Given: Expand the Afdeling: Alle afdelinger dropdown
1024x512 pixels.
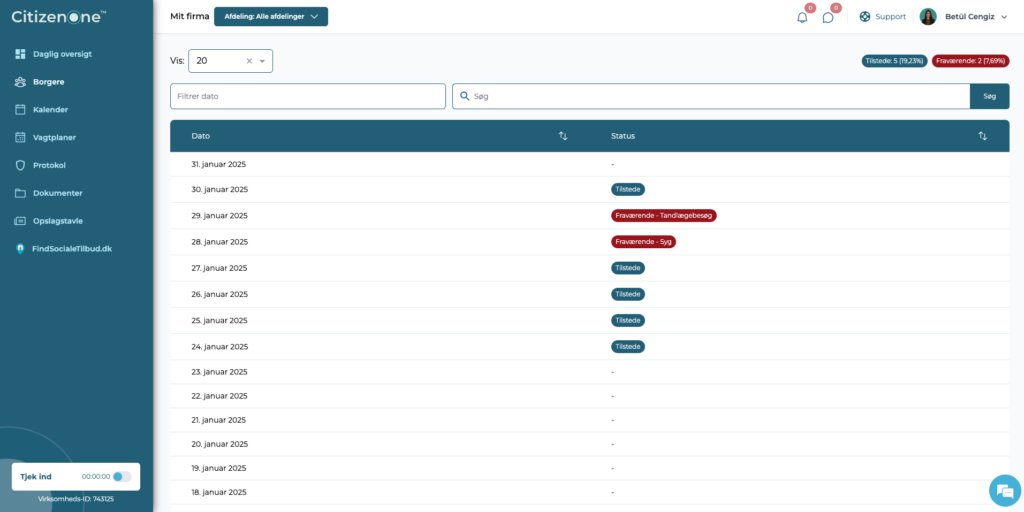Looking at the screenshot, I should click(x=271, y=16).
